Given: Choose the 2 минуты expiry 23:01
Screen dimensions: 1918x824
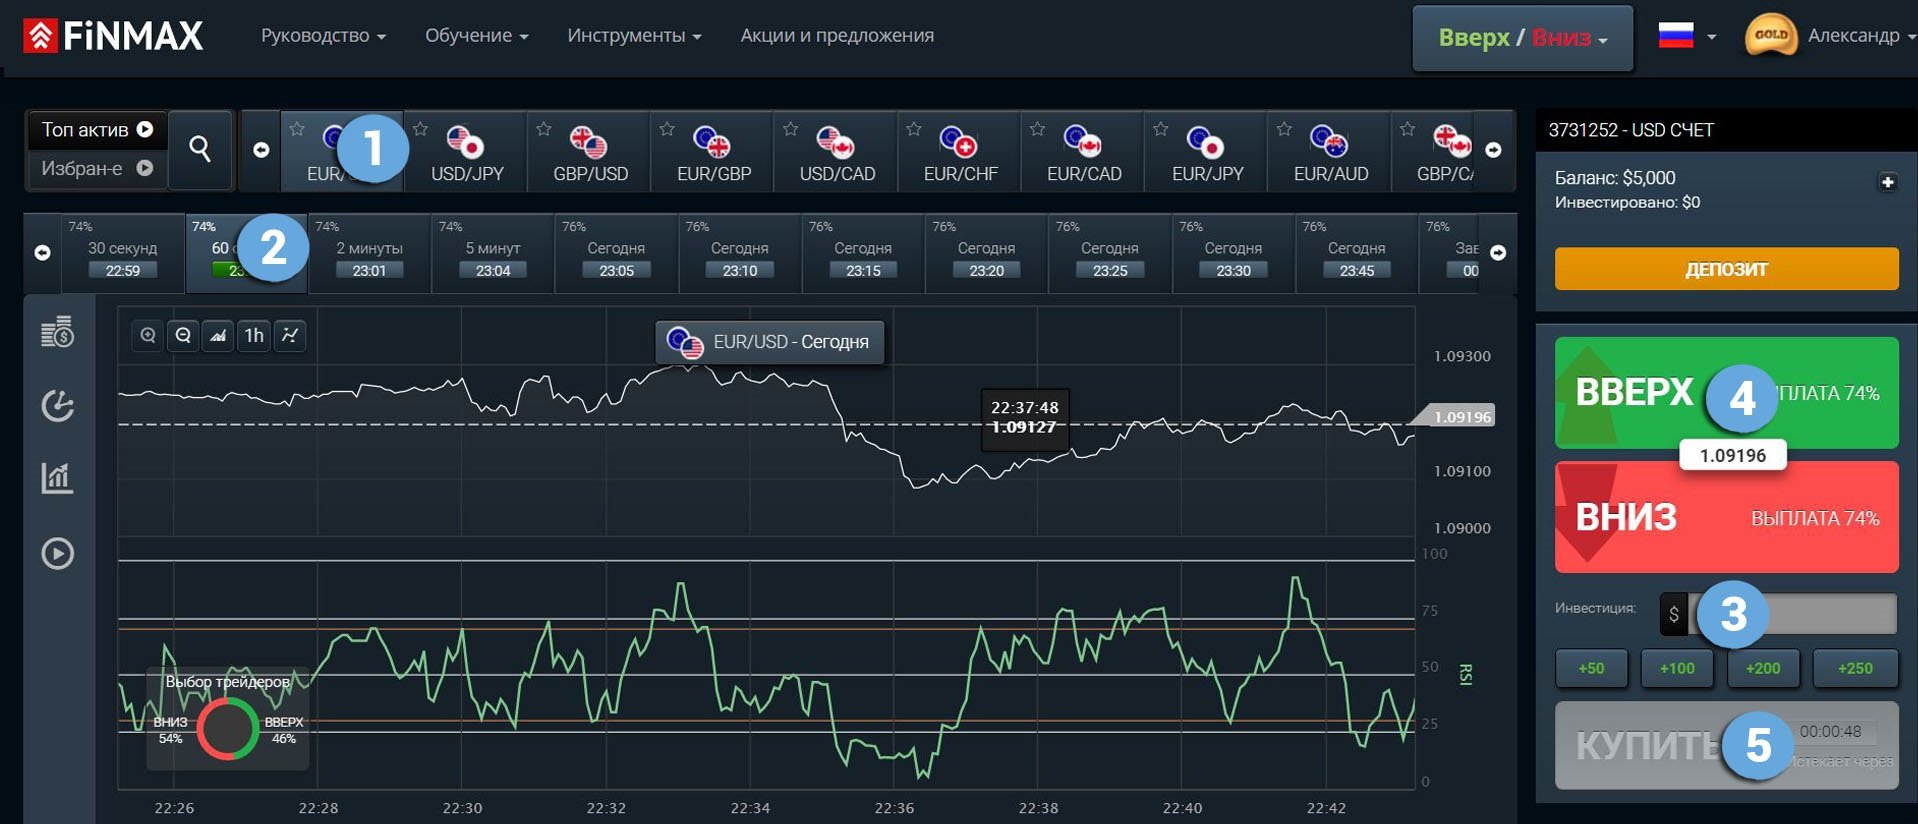Looking at the screenshot, I should click(x=369, y=253).
